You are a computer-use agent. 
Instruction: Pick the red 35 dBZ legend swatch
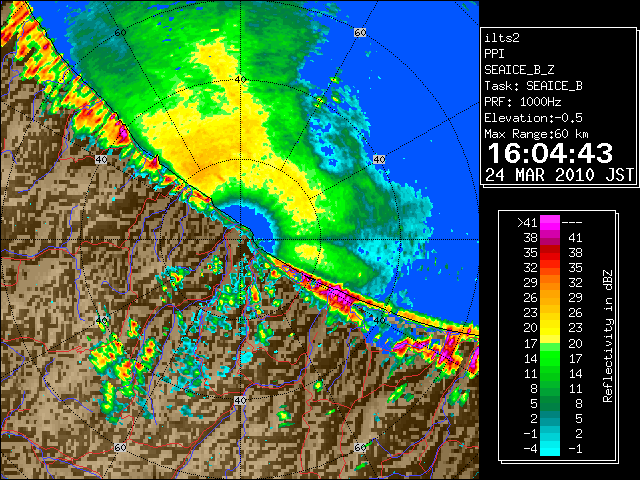[x=549, y=253]
